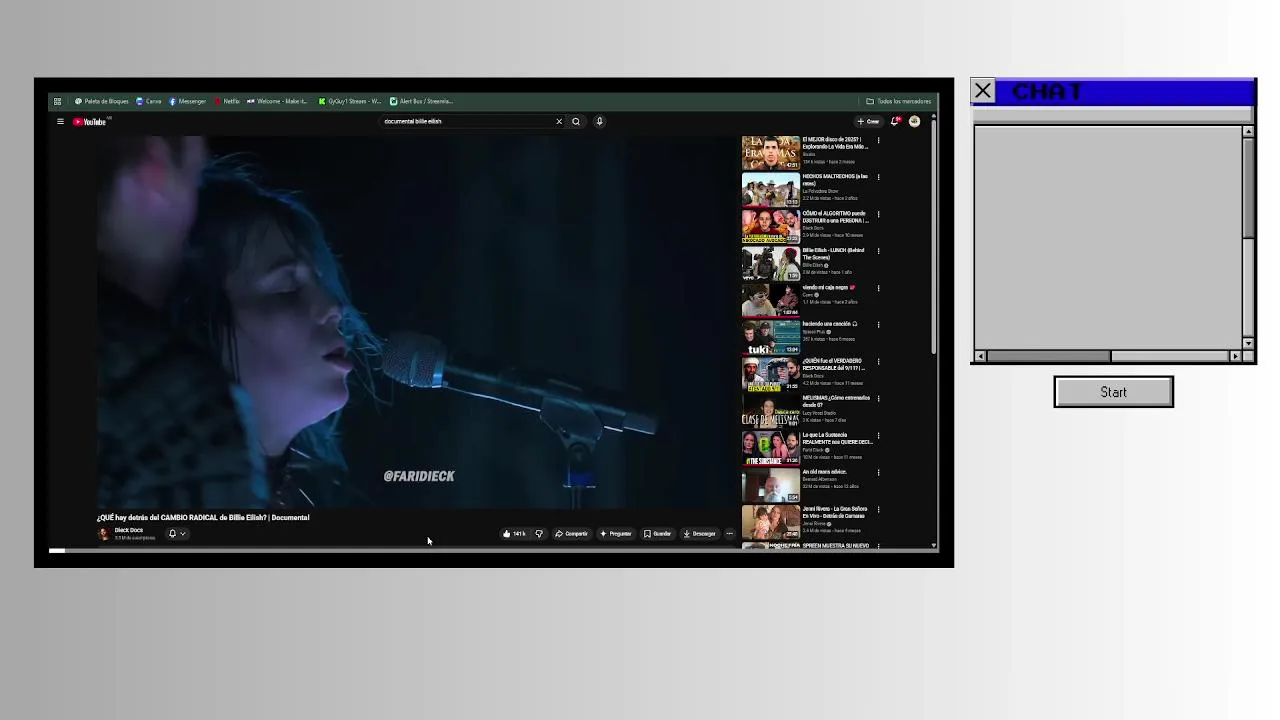Click the video title '¿QUÉ hay detrás del CAMBIO RADICAL'
This screenshot has width=1280, height=720.
click(x=203, y=517)
